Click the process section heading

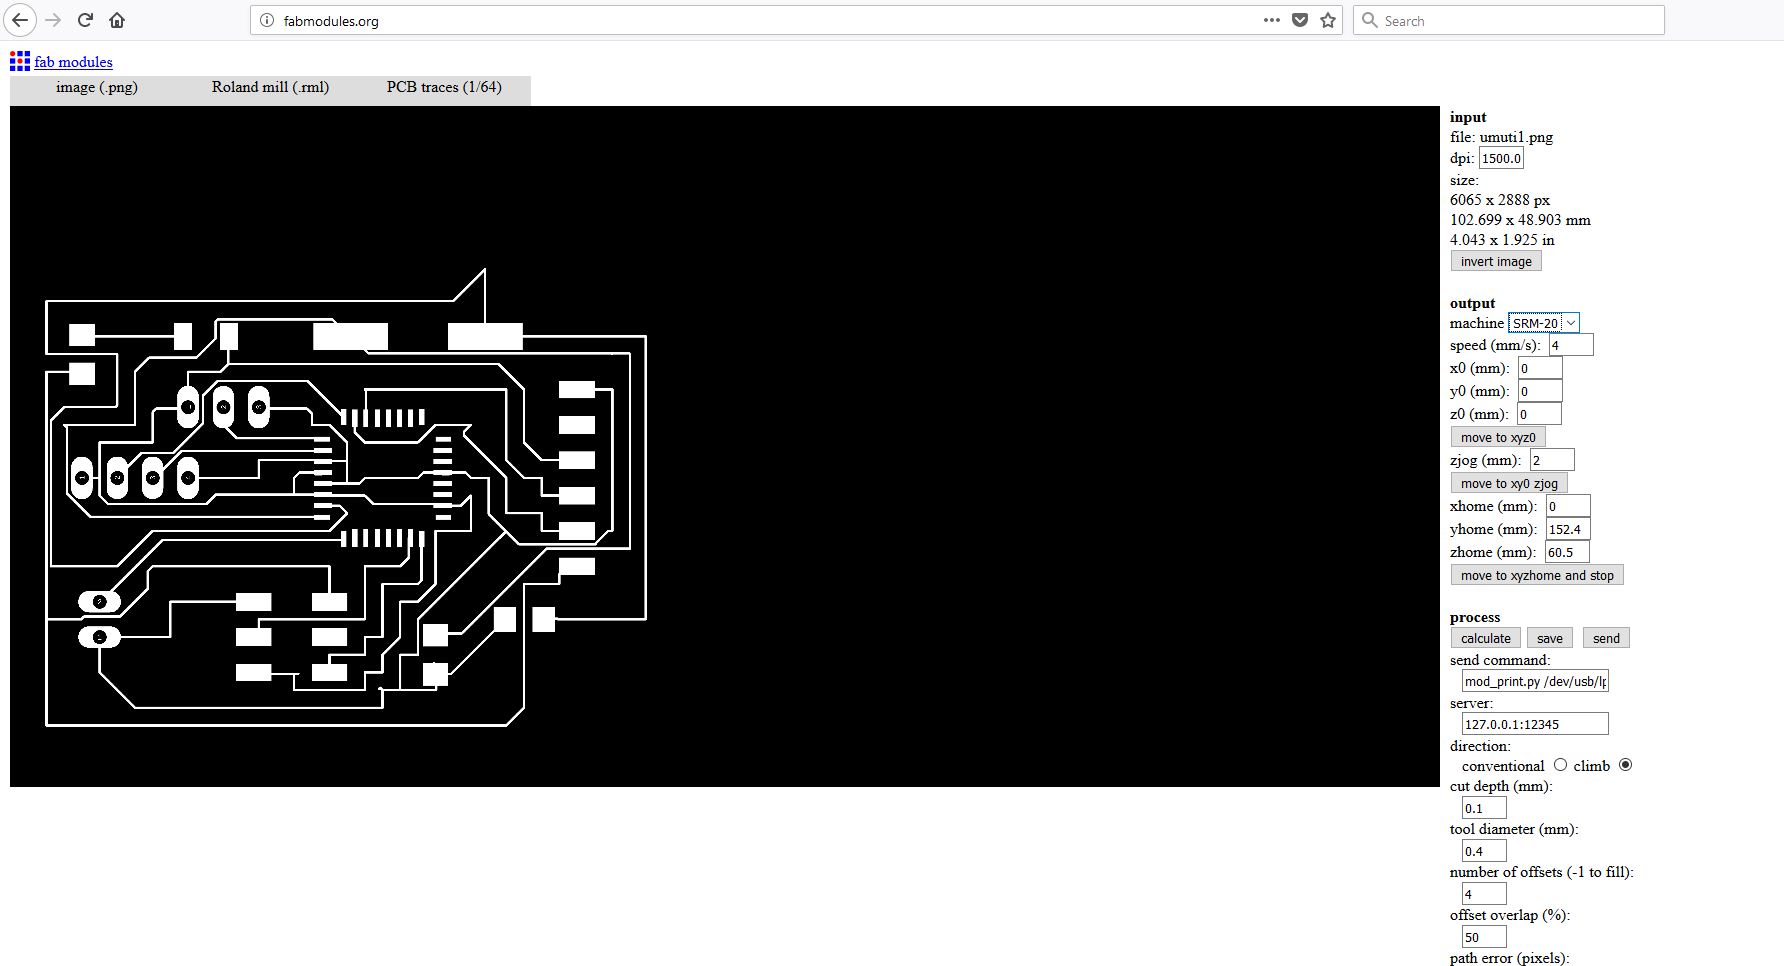click(x=1475, y=617)
